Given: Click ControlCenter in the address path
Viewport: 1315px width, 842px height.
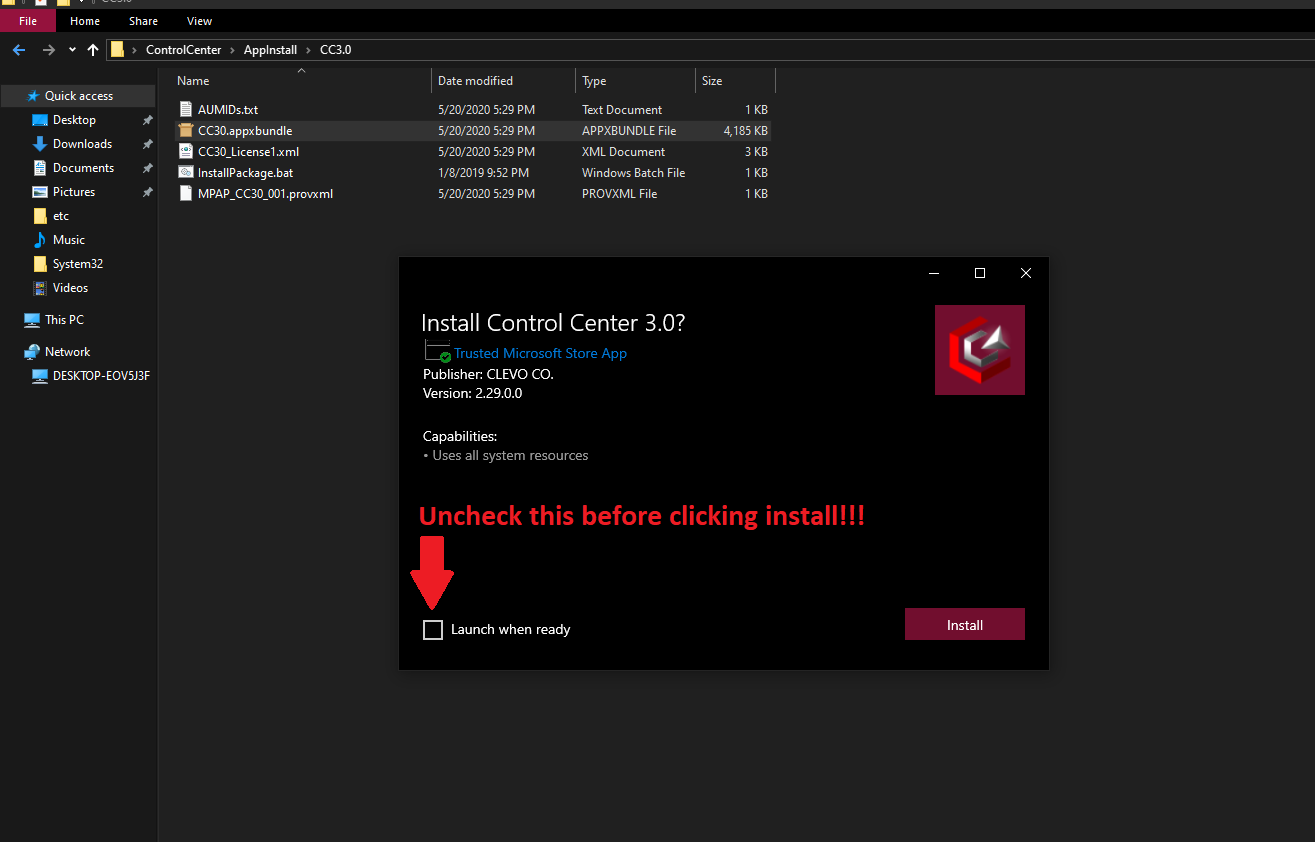Looking at the screenshot, I should pos(183,50).
